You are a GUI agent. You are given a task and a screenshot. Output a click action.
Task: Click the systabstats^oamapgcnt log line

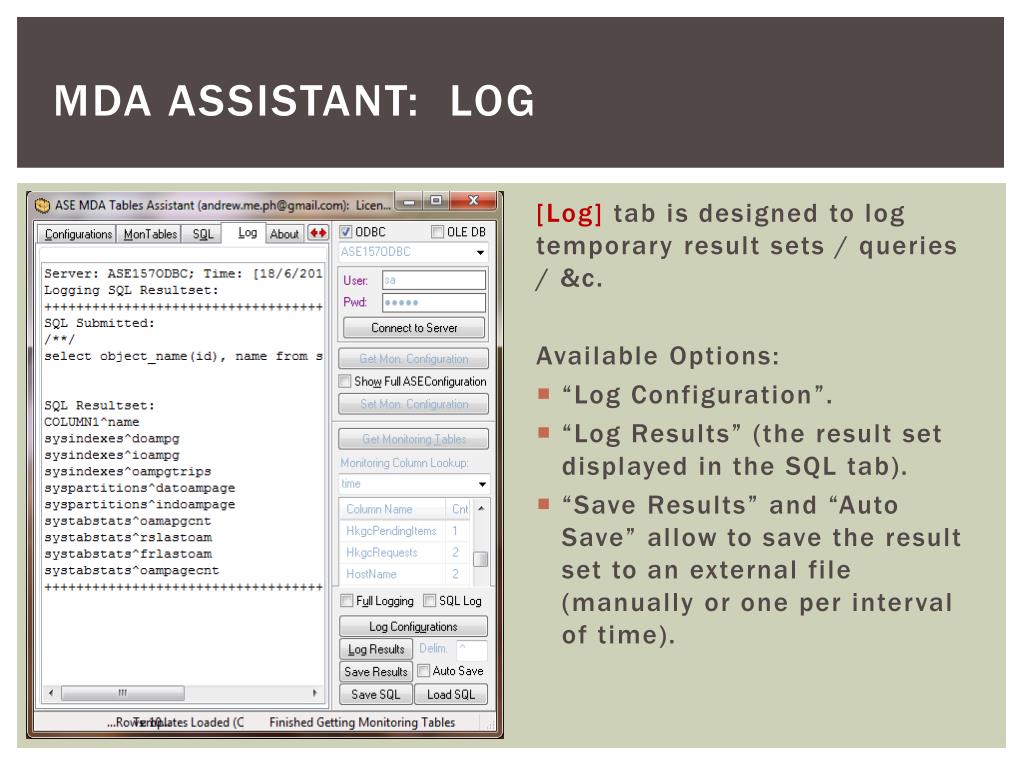pos(127,520)
